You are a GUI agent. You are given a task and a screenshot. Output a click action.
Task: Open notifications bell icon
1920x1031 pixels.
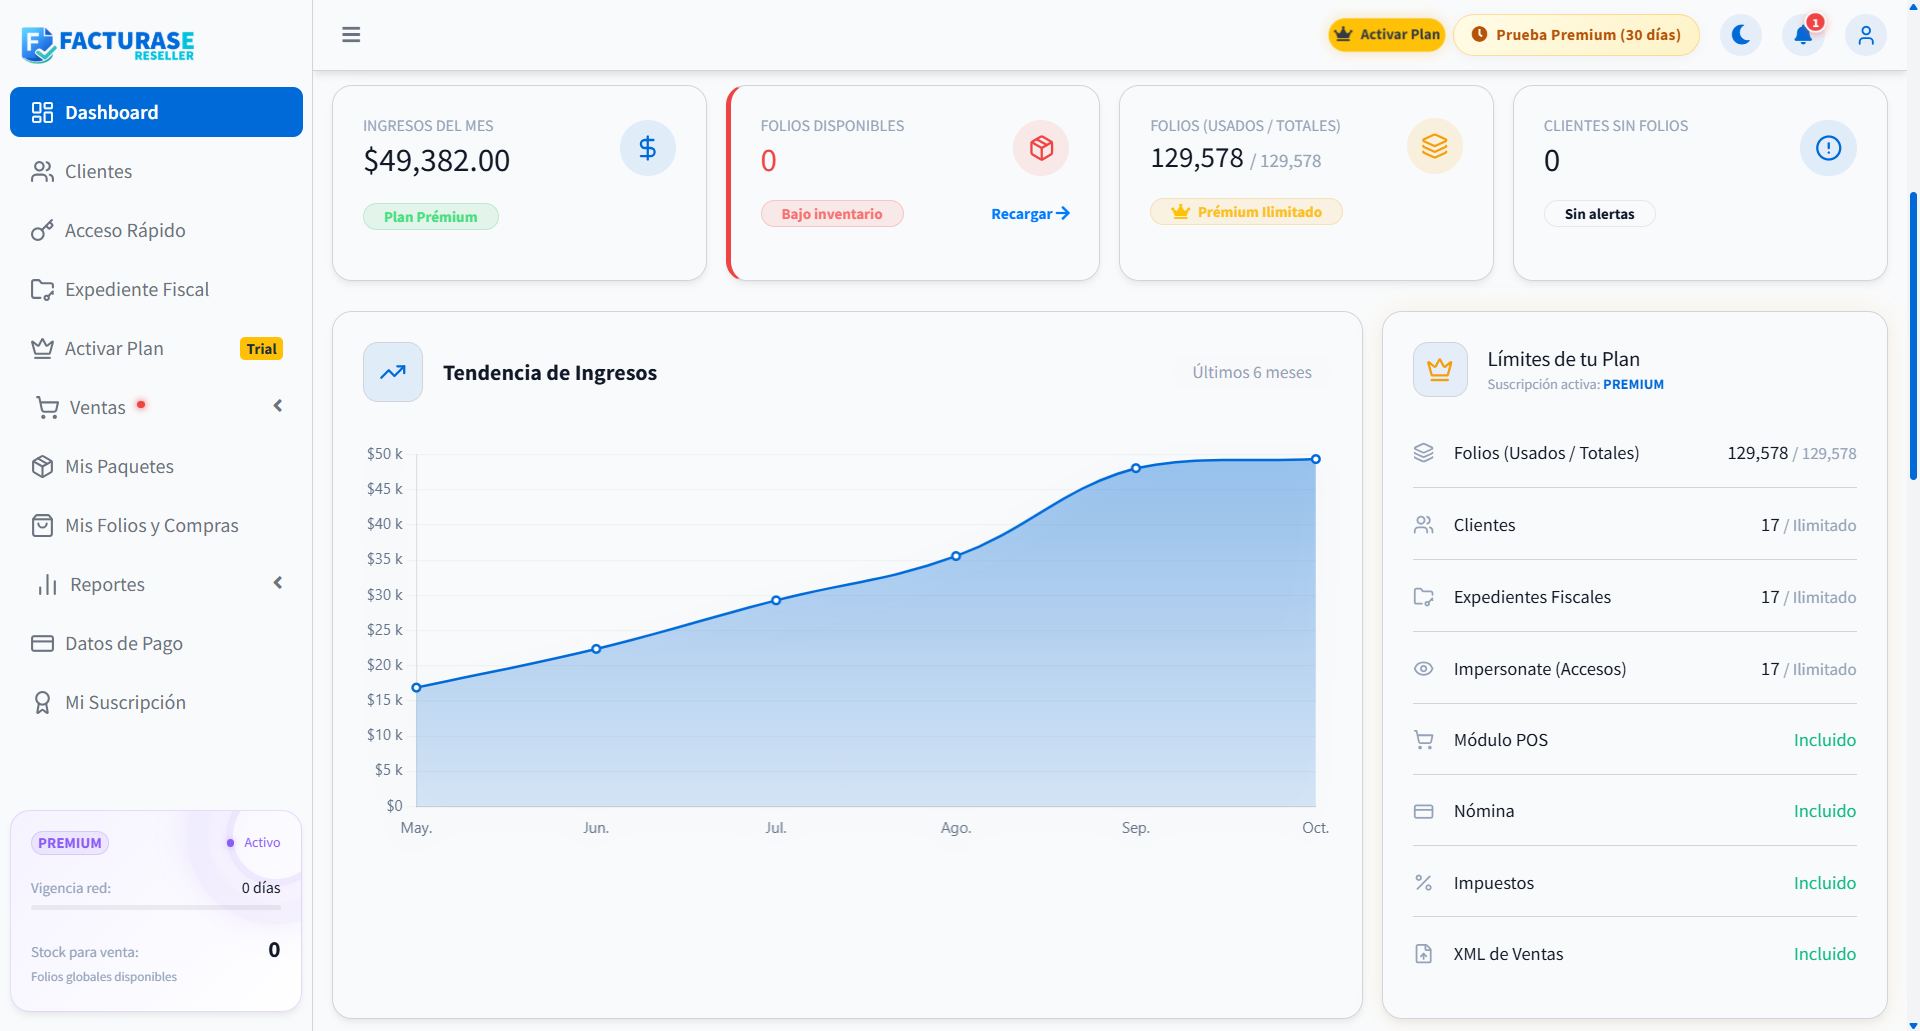pyautogui.click(x=1803, y=35)
